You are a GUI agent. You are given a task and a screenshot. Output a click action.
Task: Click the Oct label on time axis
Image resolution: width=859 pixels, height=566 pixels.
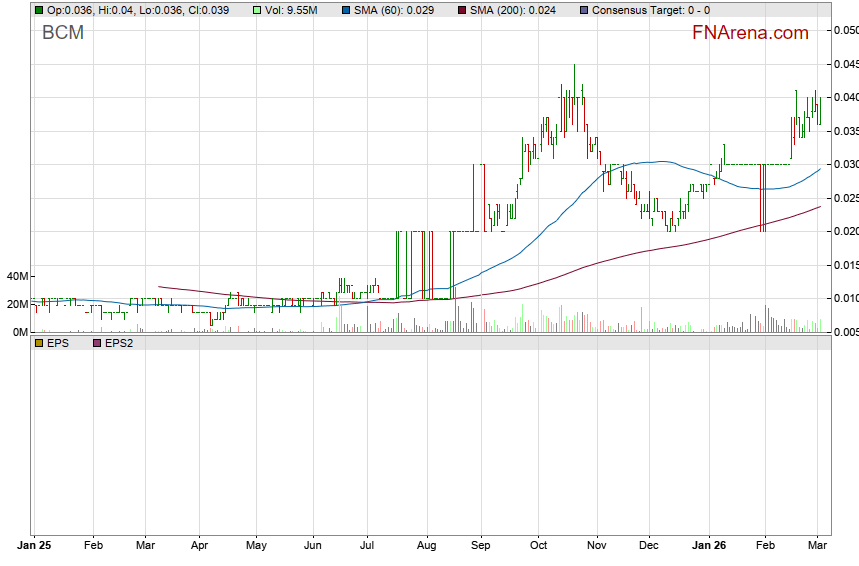(x=540, y=546)
